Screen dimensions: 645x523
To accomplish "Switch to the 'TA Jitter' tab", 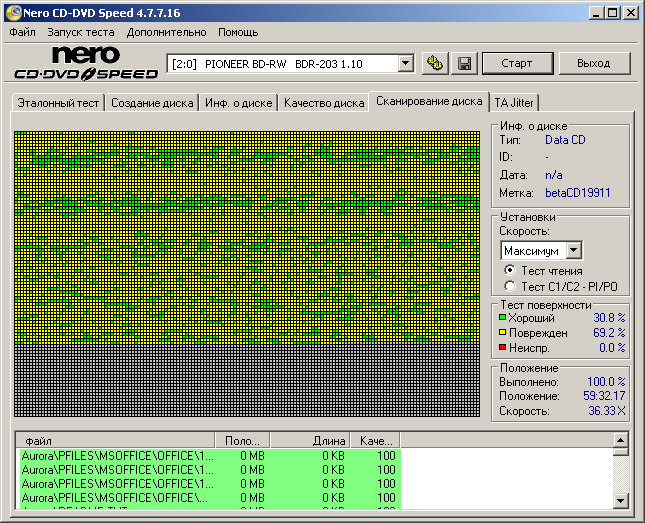I will (514, 103).
